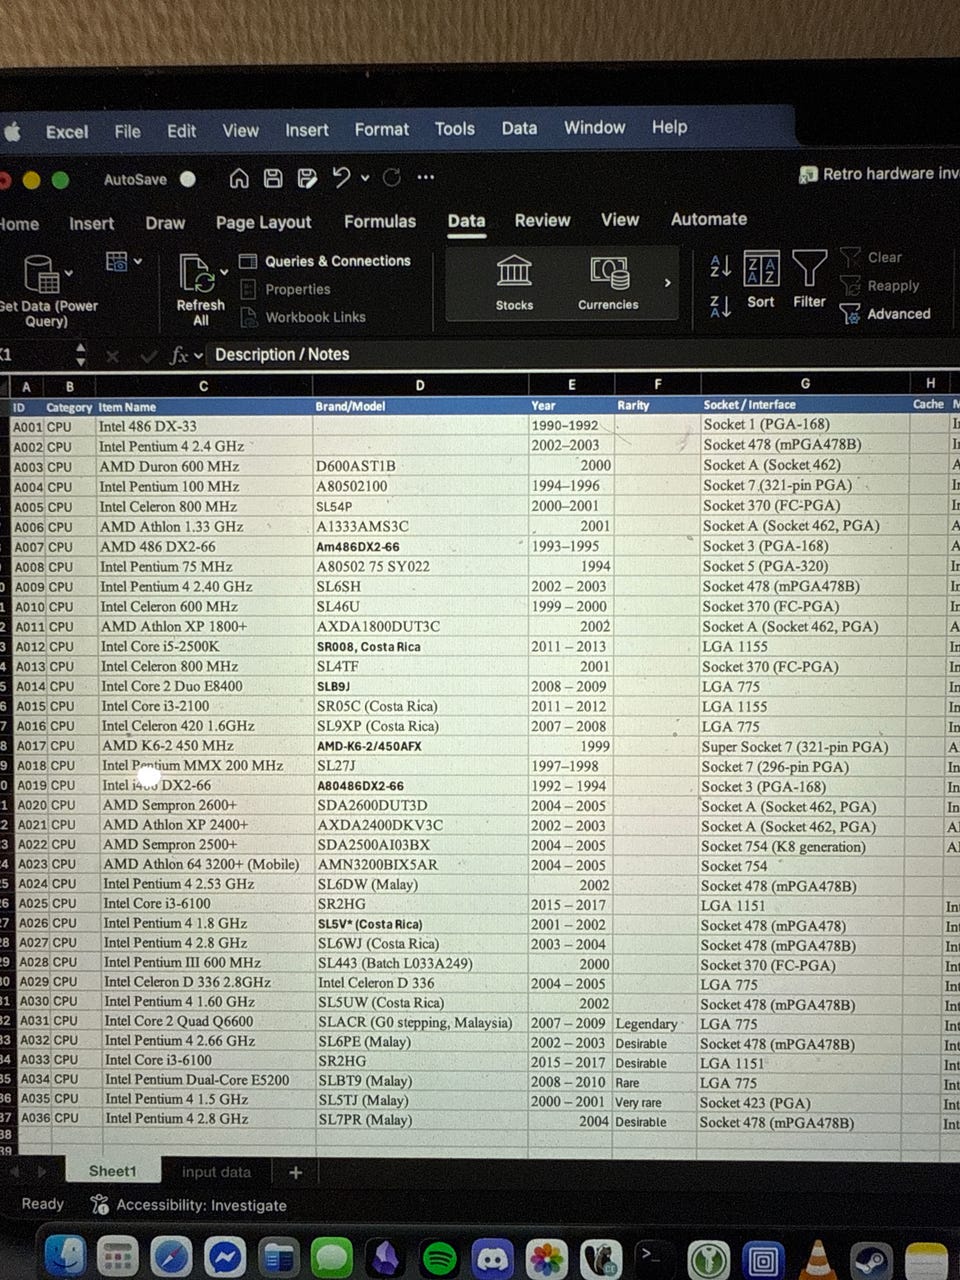The image size is (960, 1280).
Task: Switch to the Automate ribbon tab
Action: tap(708, 219)
